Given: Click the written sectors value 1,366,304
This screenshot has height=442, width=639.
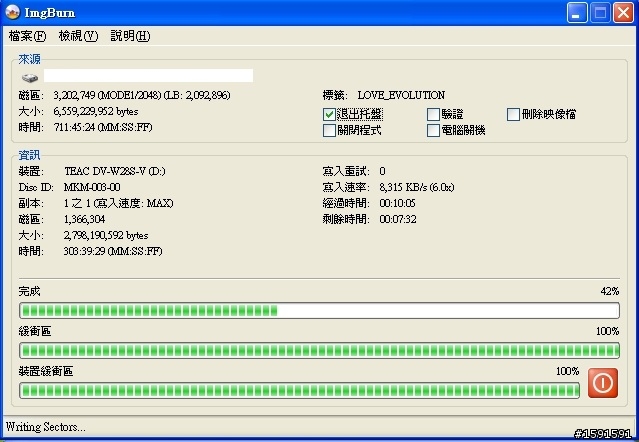Looking at the screenshot, I should click(84, 219).
